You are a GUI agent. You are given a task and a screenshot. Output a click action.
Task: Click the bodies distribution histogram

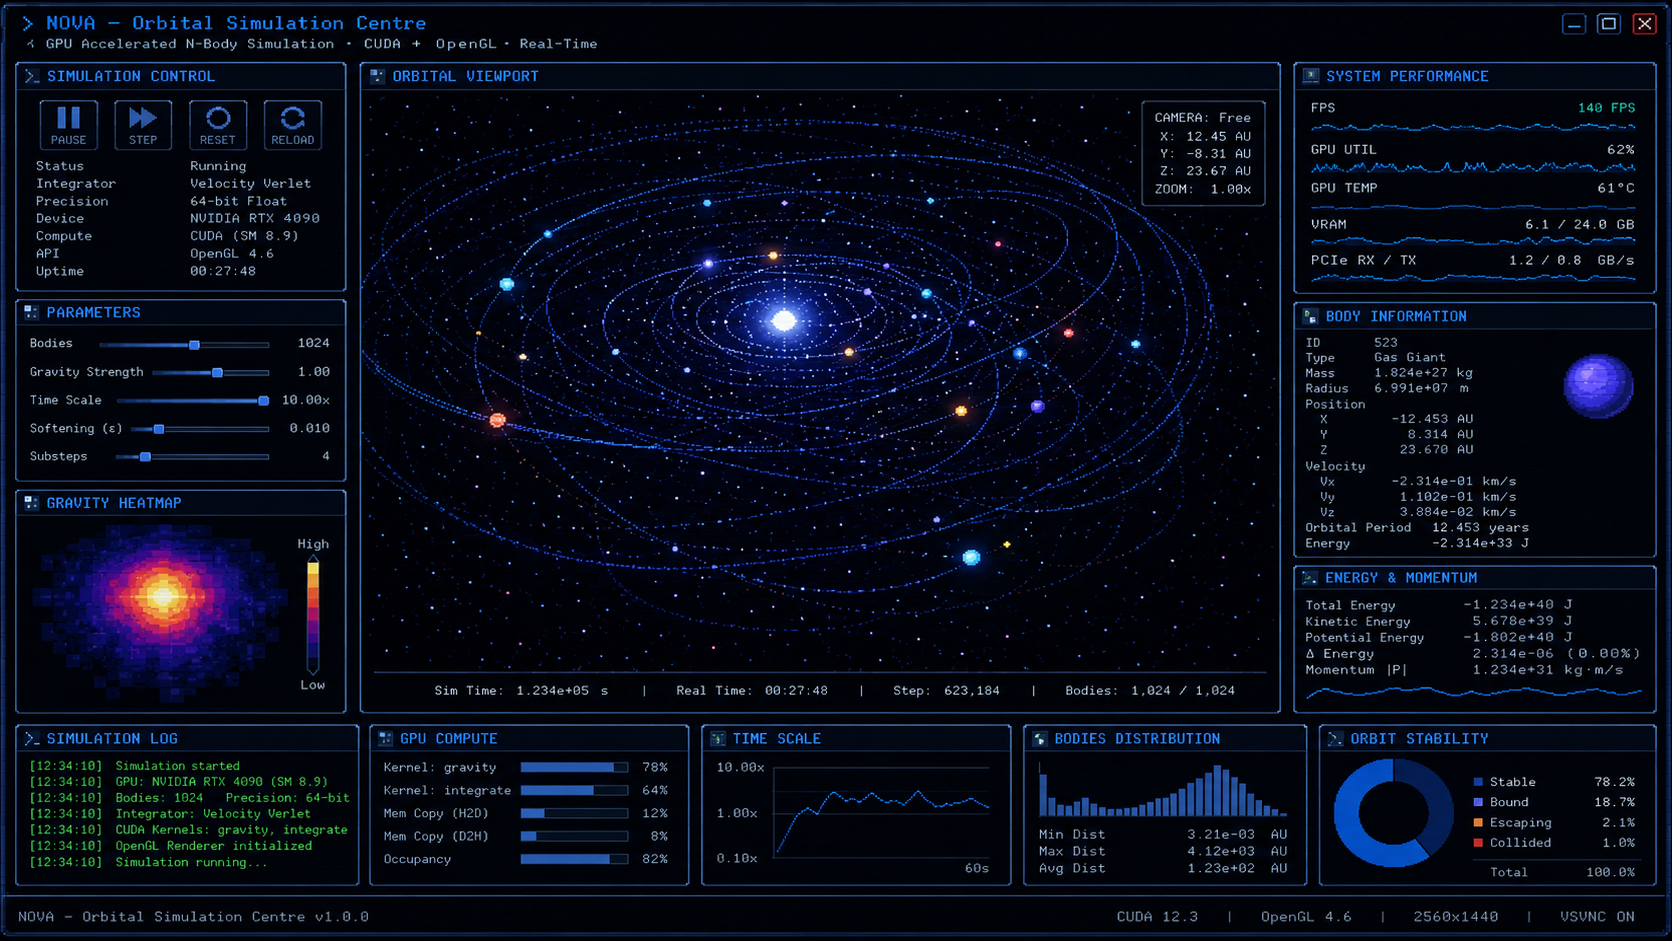(x=1163, y=791)
